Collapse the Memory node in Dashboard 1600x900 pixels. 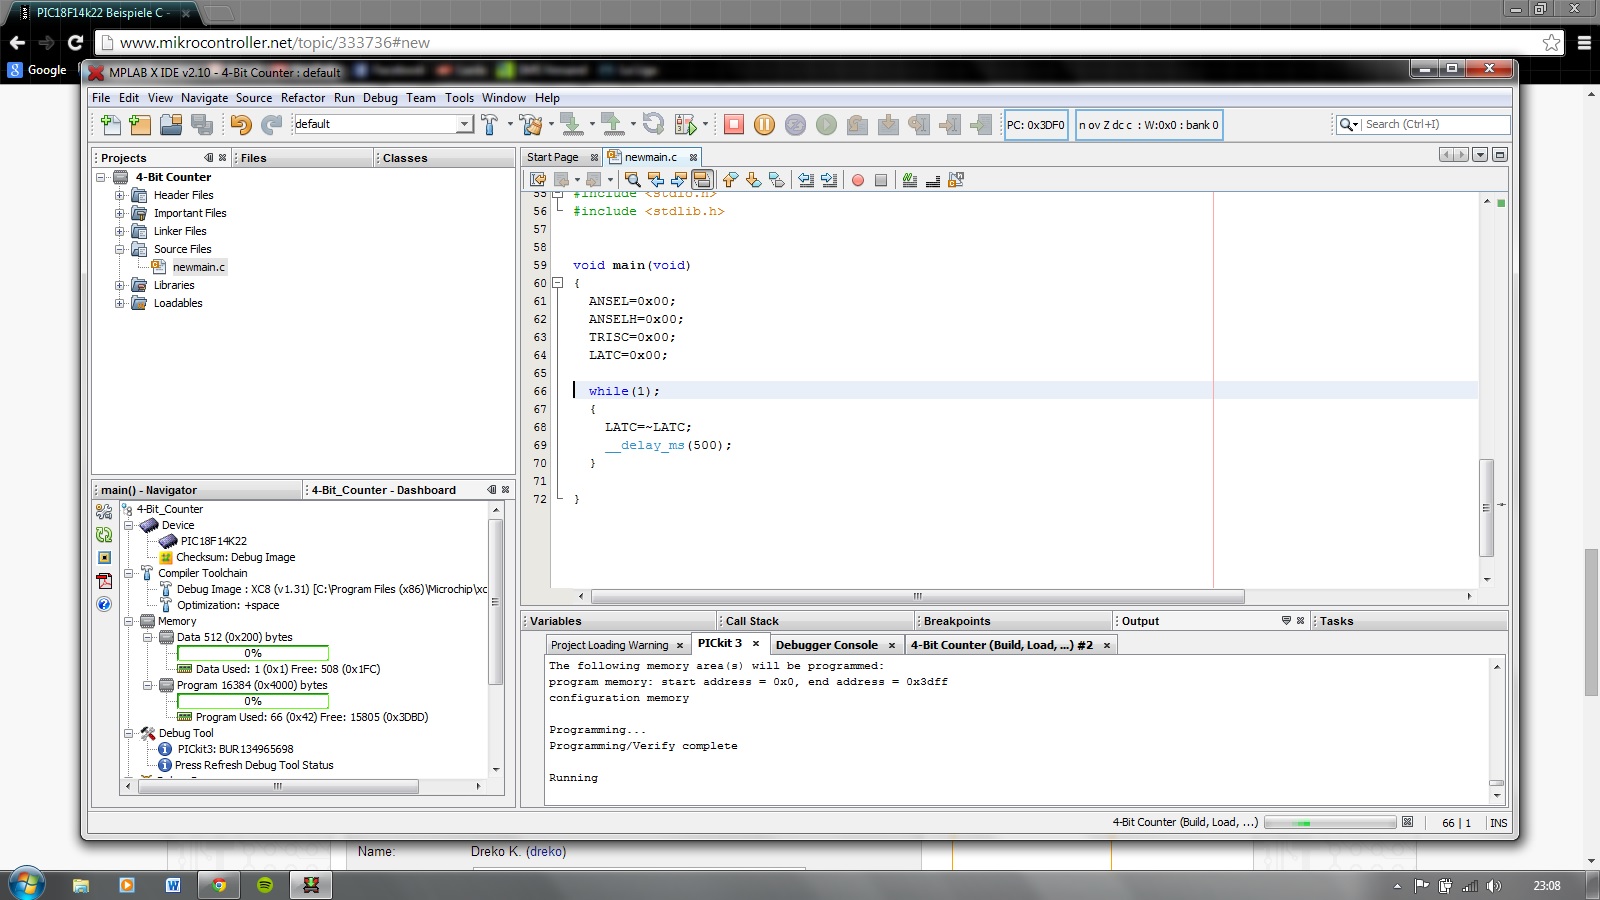pos(129,621)
